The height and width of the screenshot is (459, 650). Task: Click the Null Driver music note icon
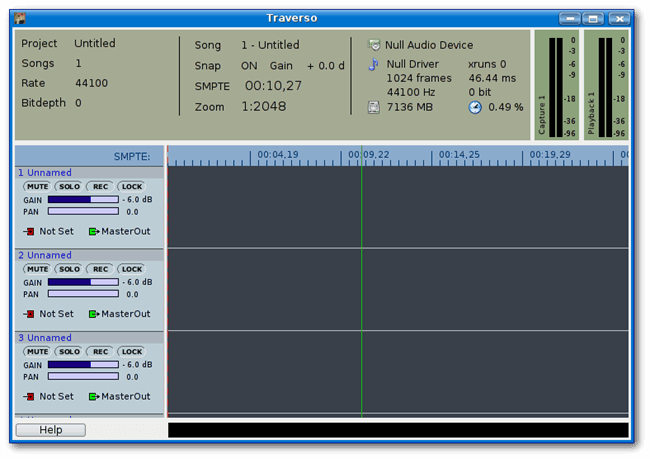pos(374,64)
